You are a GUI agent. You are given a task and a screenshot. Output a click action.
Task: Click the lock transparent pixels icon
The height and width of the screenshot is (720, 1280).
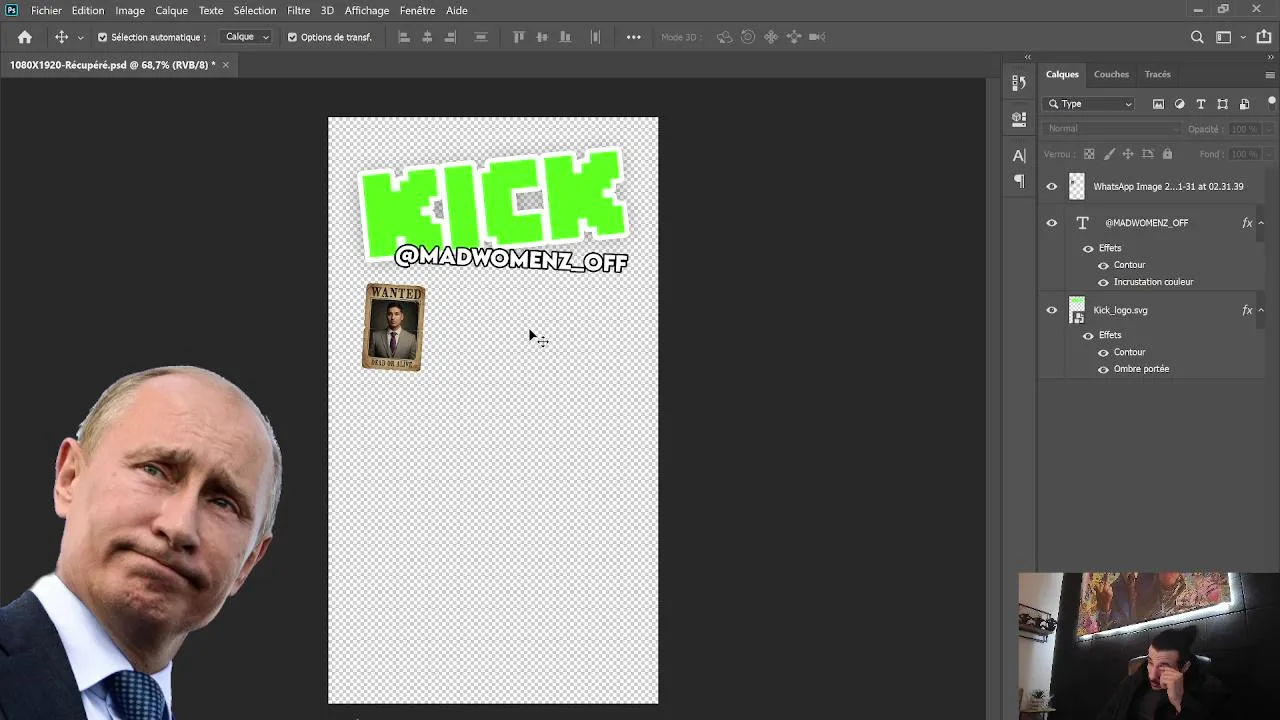[1089, 154]
